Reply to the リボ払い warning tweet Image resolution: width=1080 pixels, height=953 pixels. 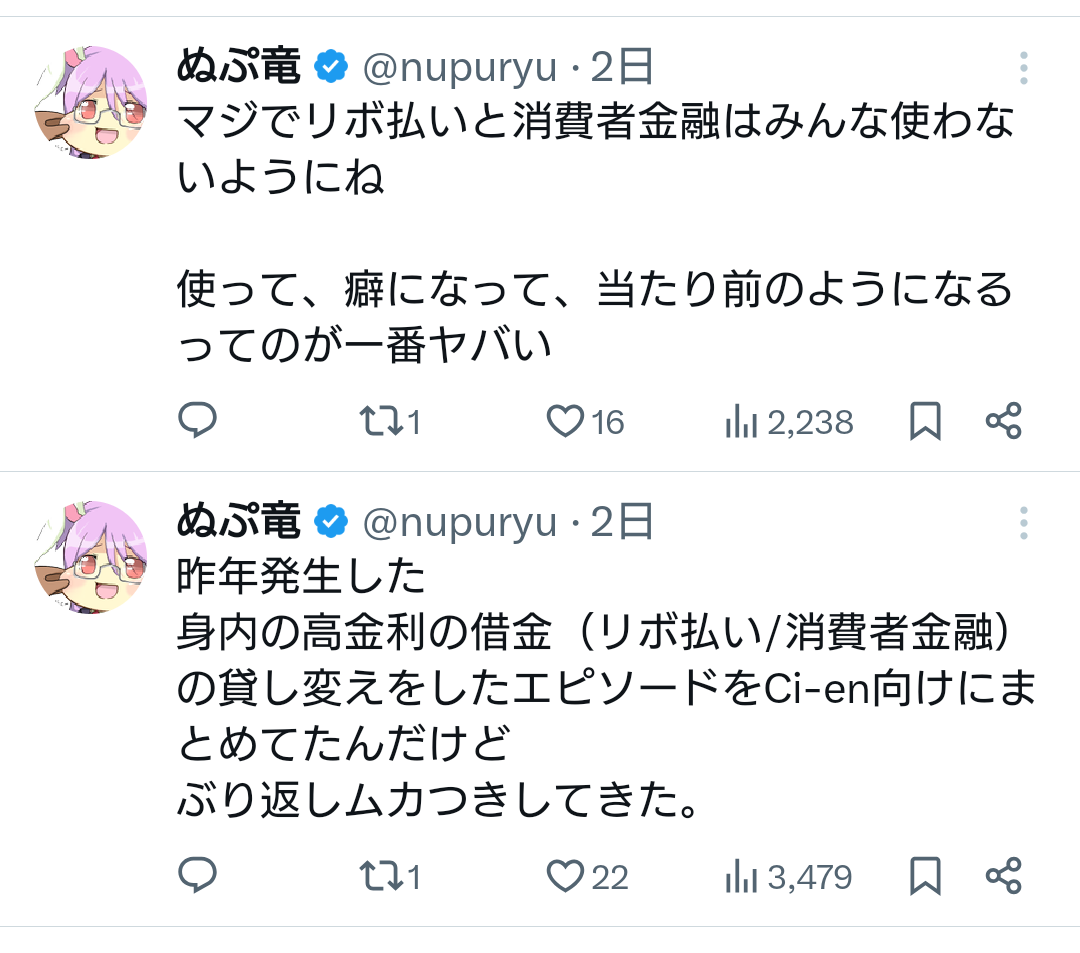(197, 422)
